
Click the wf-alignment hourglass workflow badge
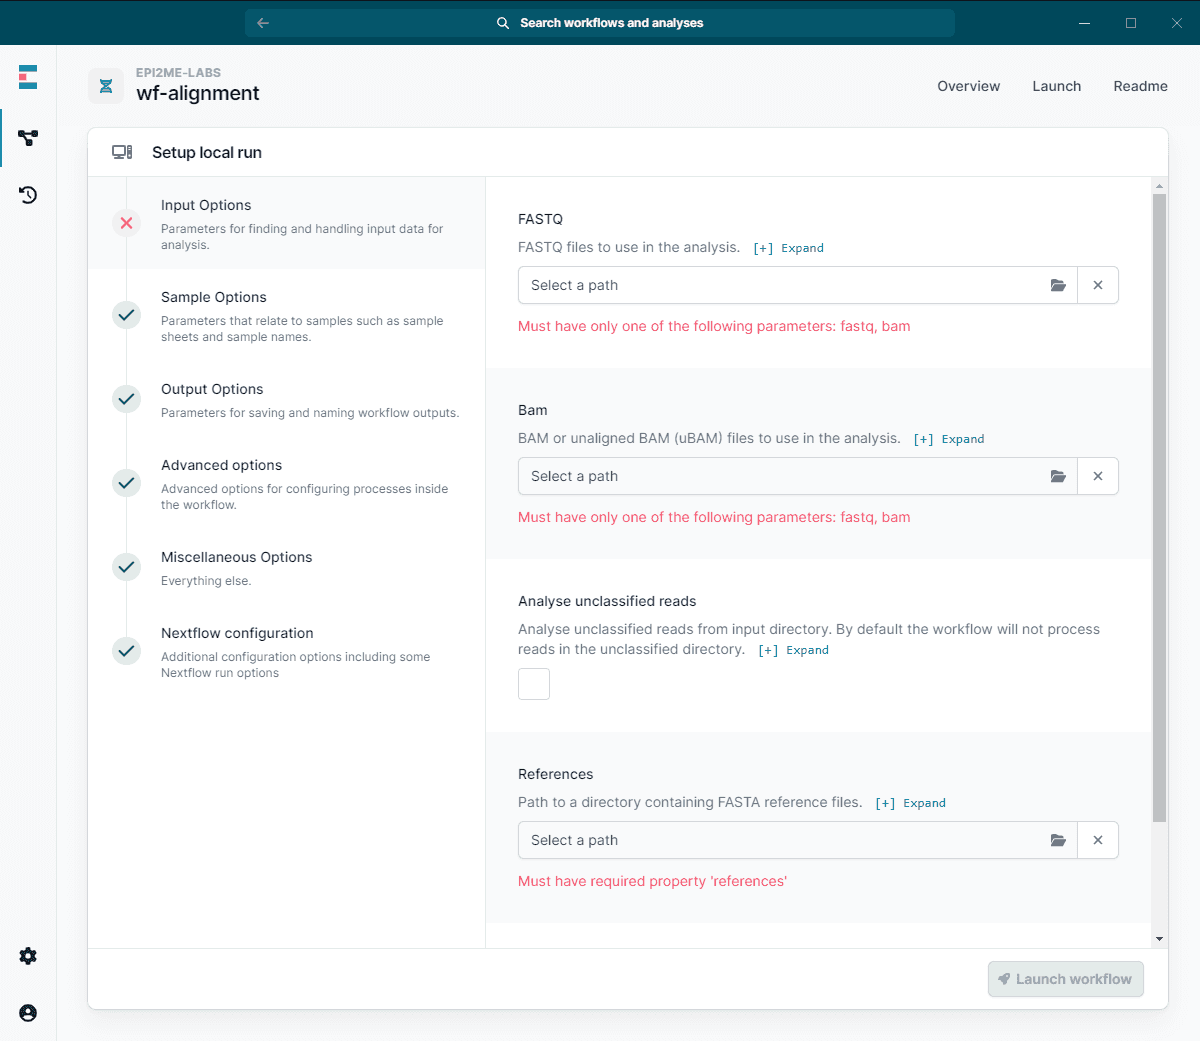(106, 86)
